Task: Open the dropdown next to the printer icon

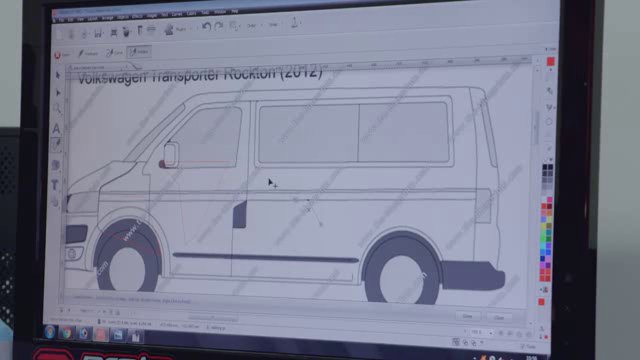Action: click(190, 29)
